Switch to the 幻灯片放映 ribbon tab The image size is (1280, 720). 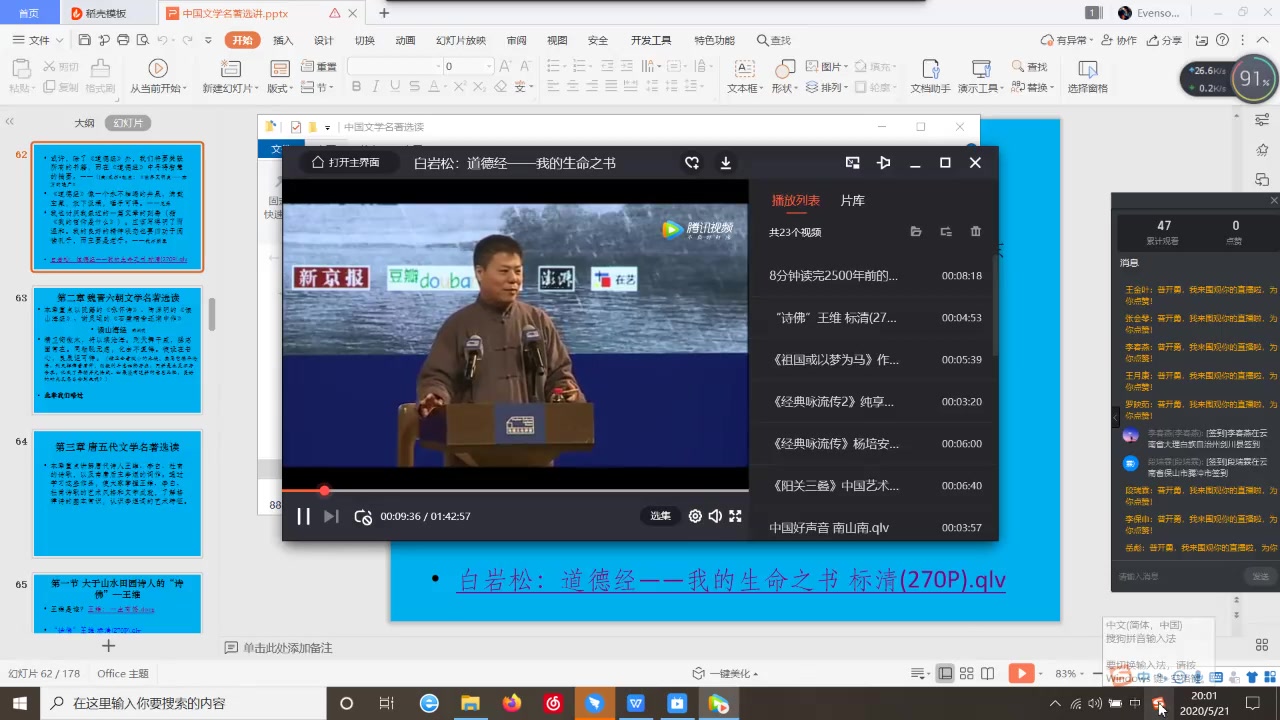(461, 40)
